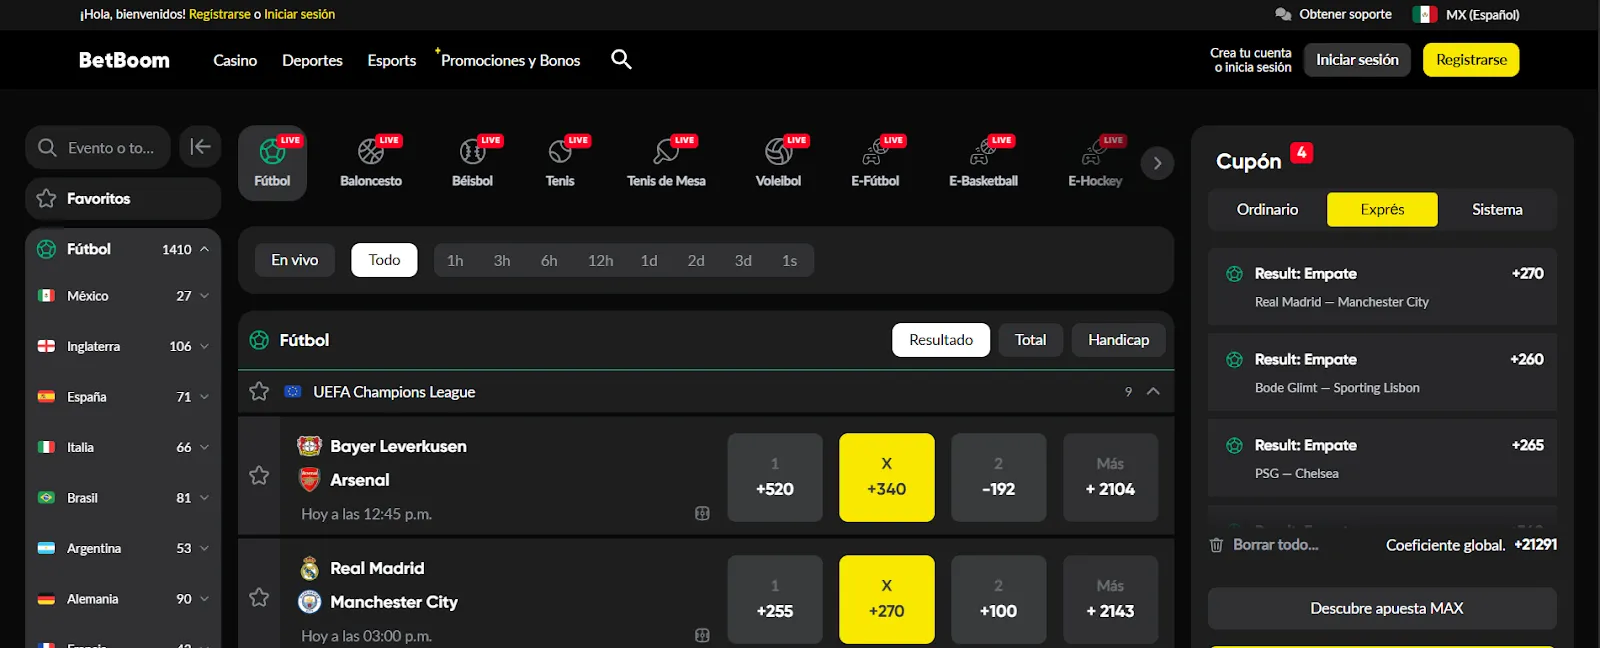Select the Tenis de Mesa sport icon
This screenshot has width=1600, height=648.
point(666,162)
